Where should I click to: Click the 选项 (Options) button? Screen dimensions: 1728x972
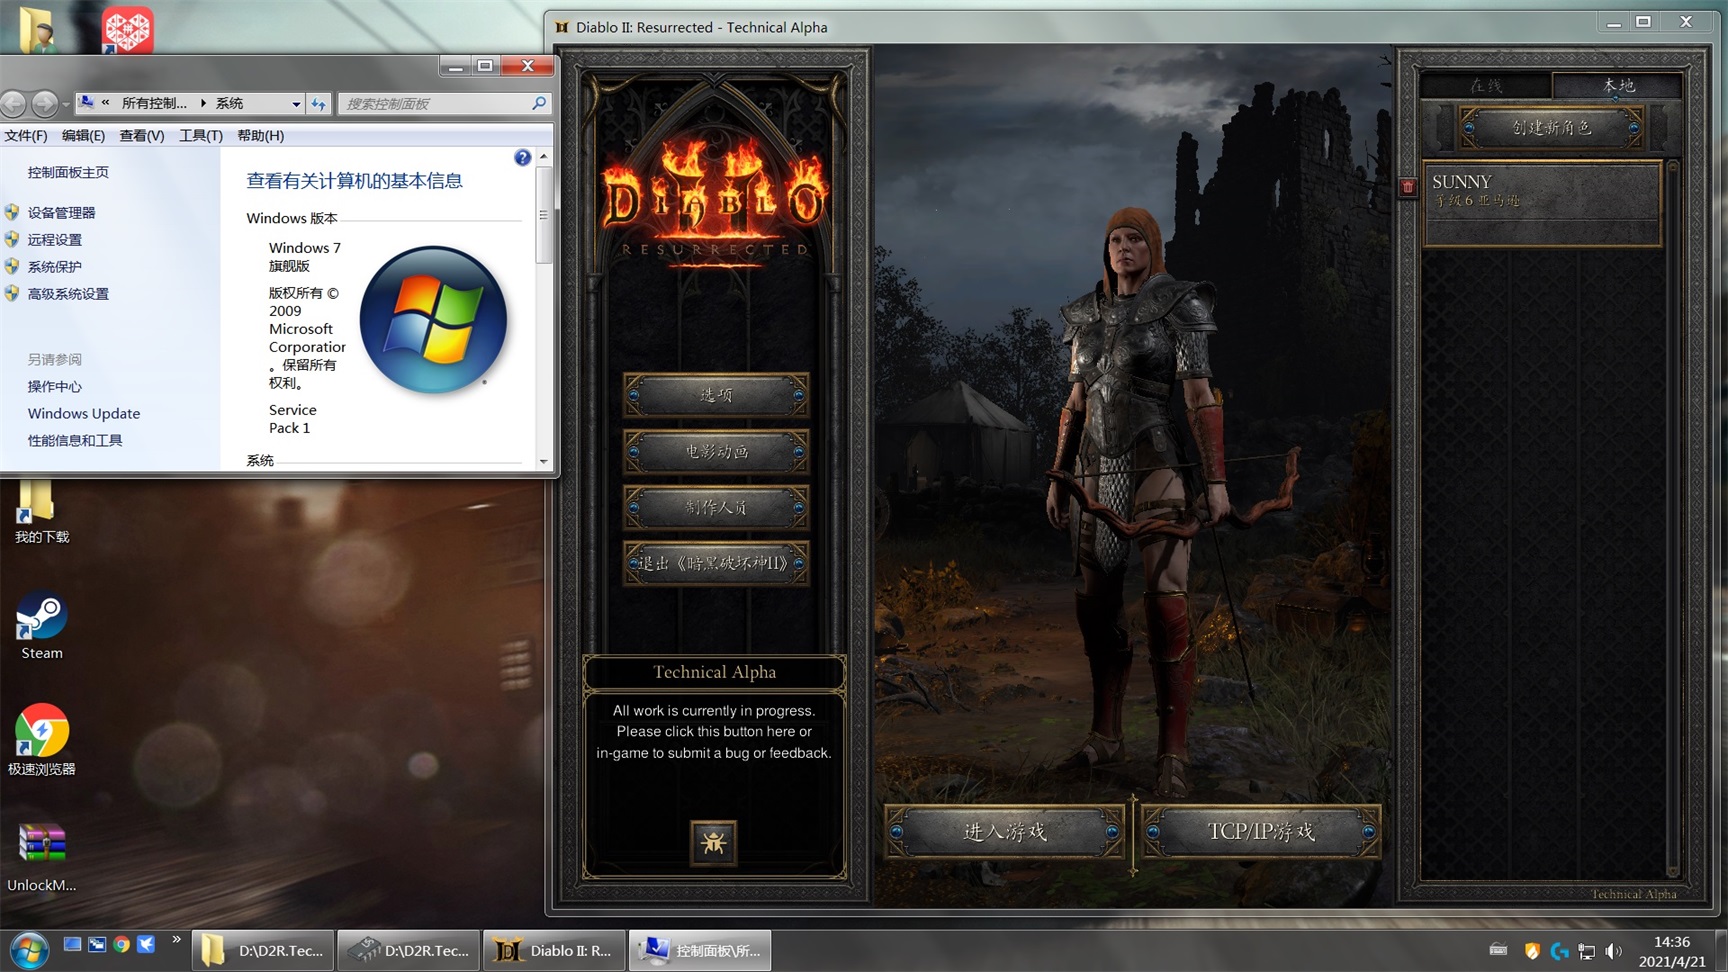(716, 395)
